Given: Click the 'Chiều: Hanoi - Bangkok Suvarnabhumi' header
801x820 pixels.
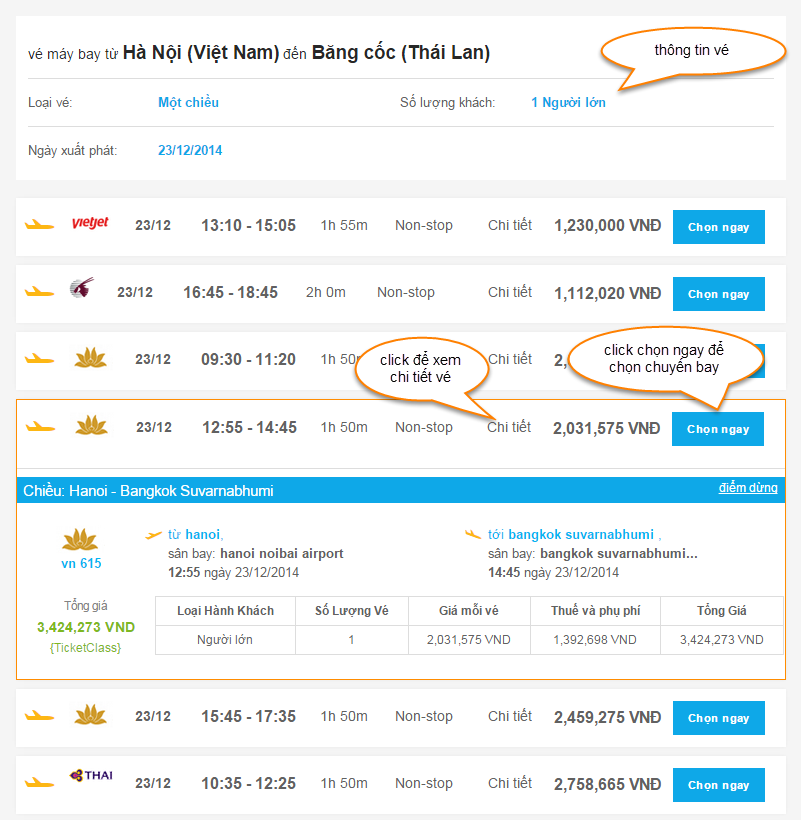Looking at the screenshot, I should 148,491.
